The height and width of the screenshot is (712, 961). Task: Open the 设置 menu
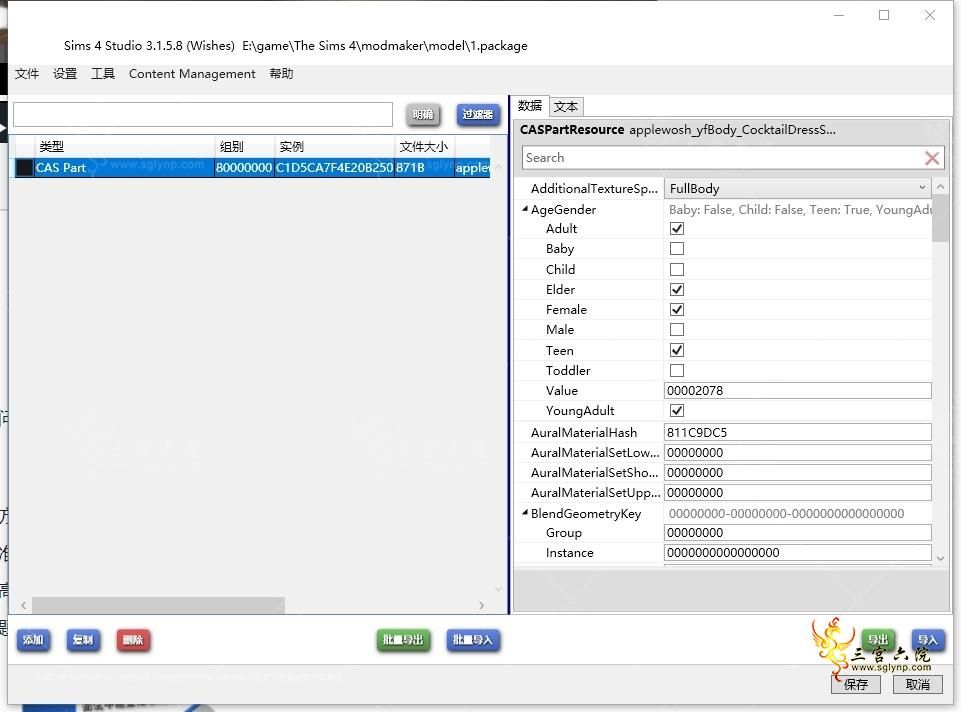[x=65, y=74]
